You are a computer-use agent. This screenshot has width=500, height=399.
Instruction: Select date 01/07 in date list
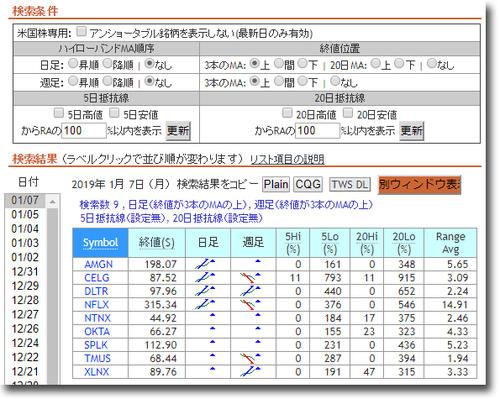25,200
